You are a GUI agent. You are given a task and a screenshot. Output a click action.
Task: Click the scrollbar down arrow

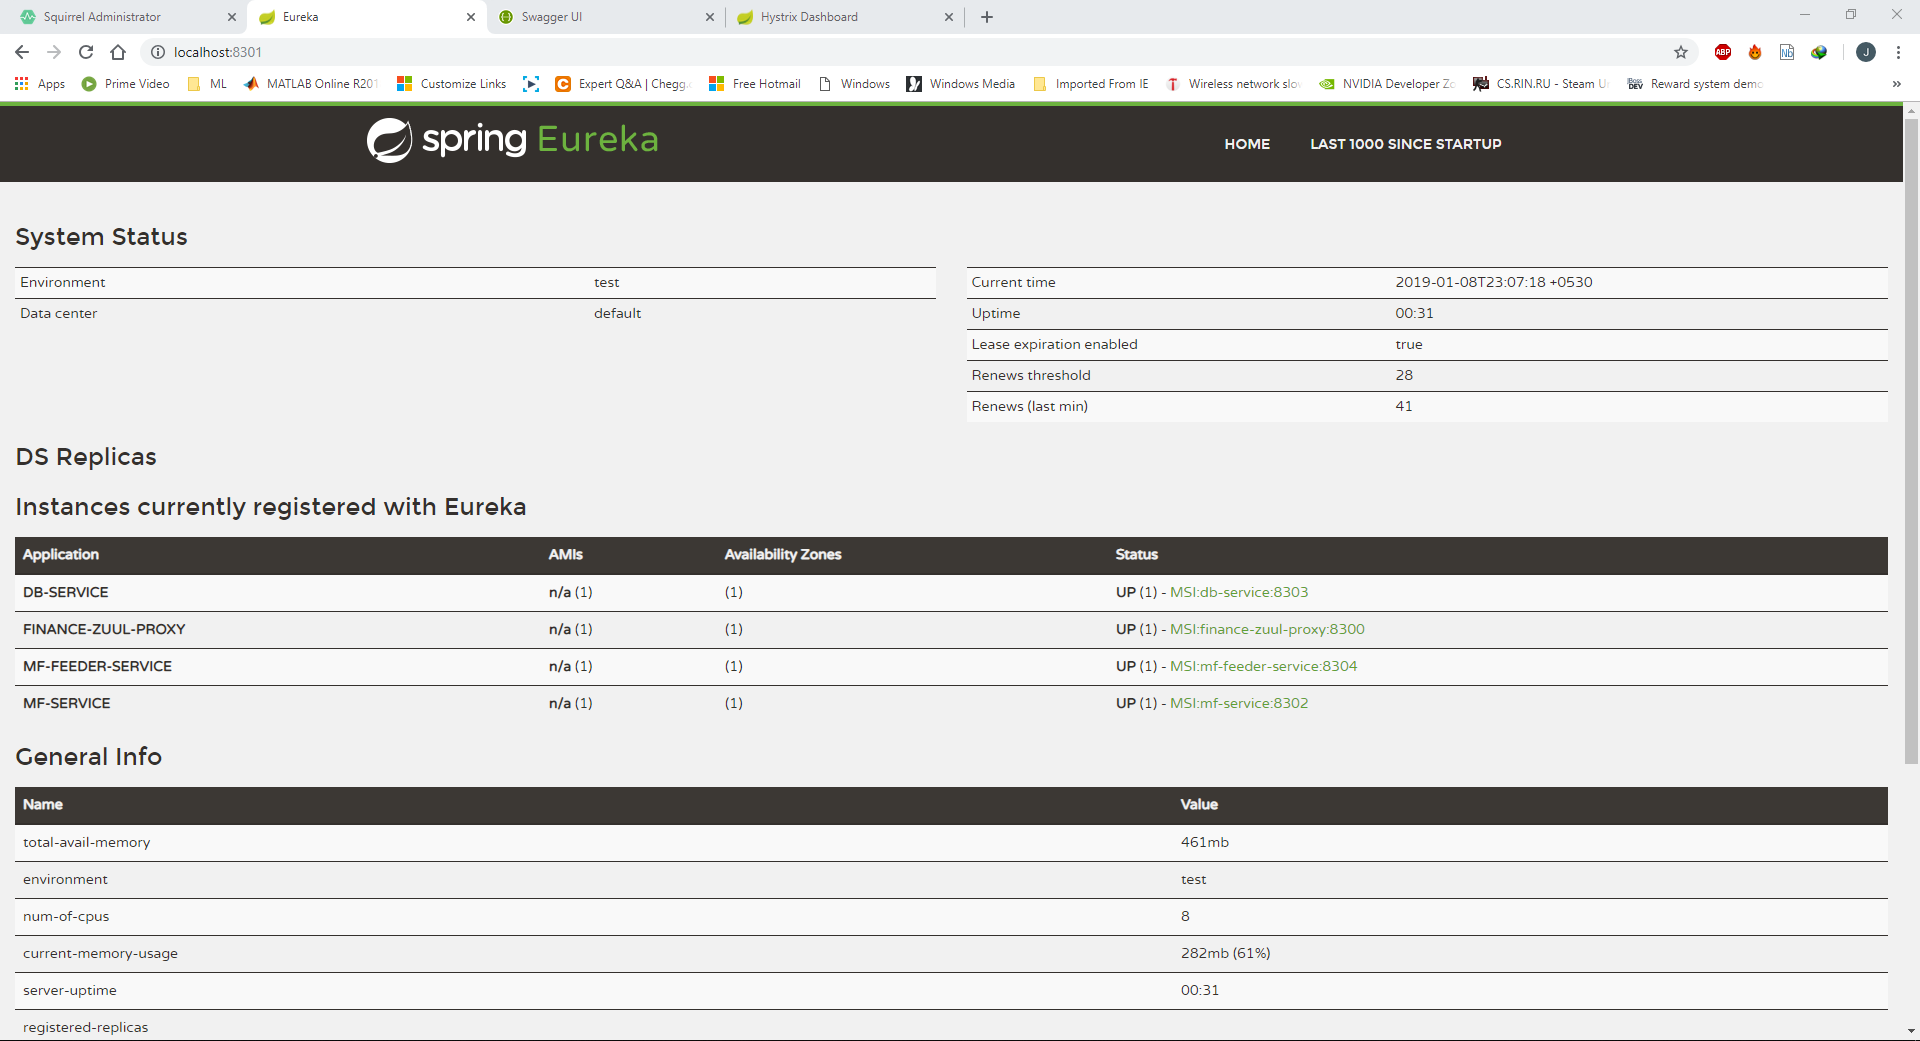pos(1911,1031)
